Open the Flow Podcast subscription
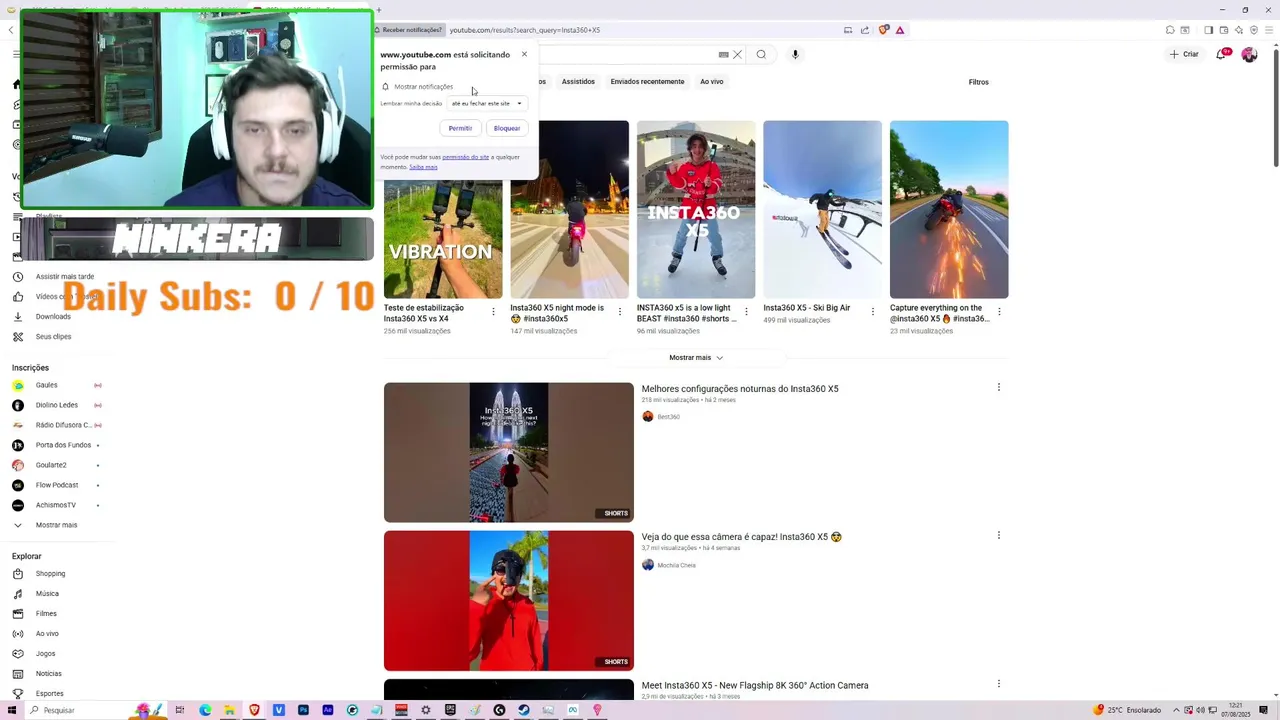The image size is (1280, 720). (x=57, y=485)
